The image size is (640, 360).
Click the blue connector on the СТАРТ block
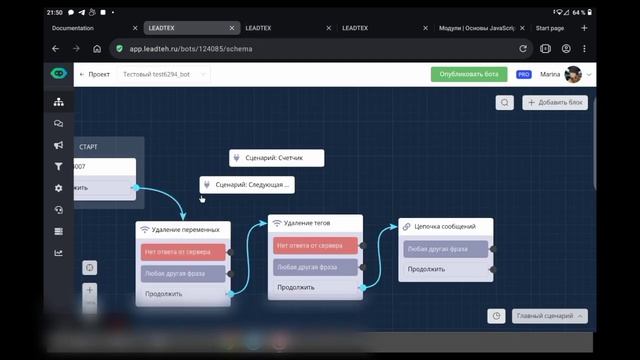click(x=136, y=187)
